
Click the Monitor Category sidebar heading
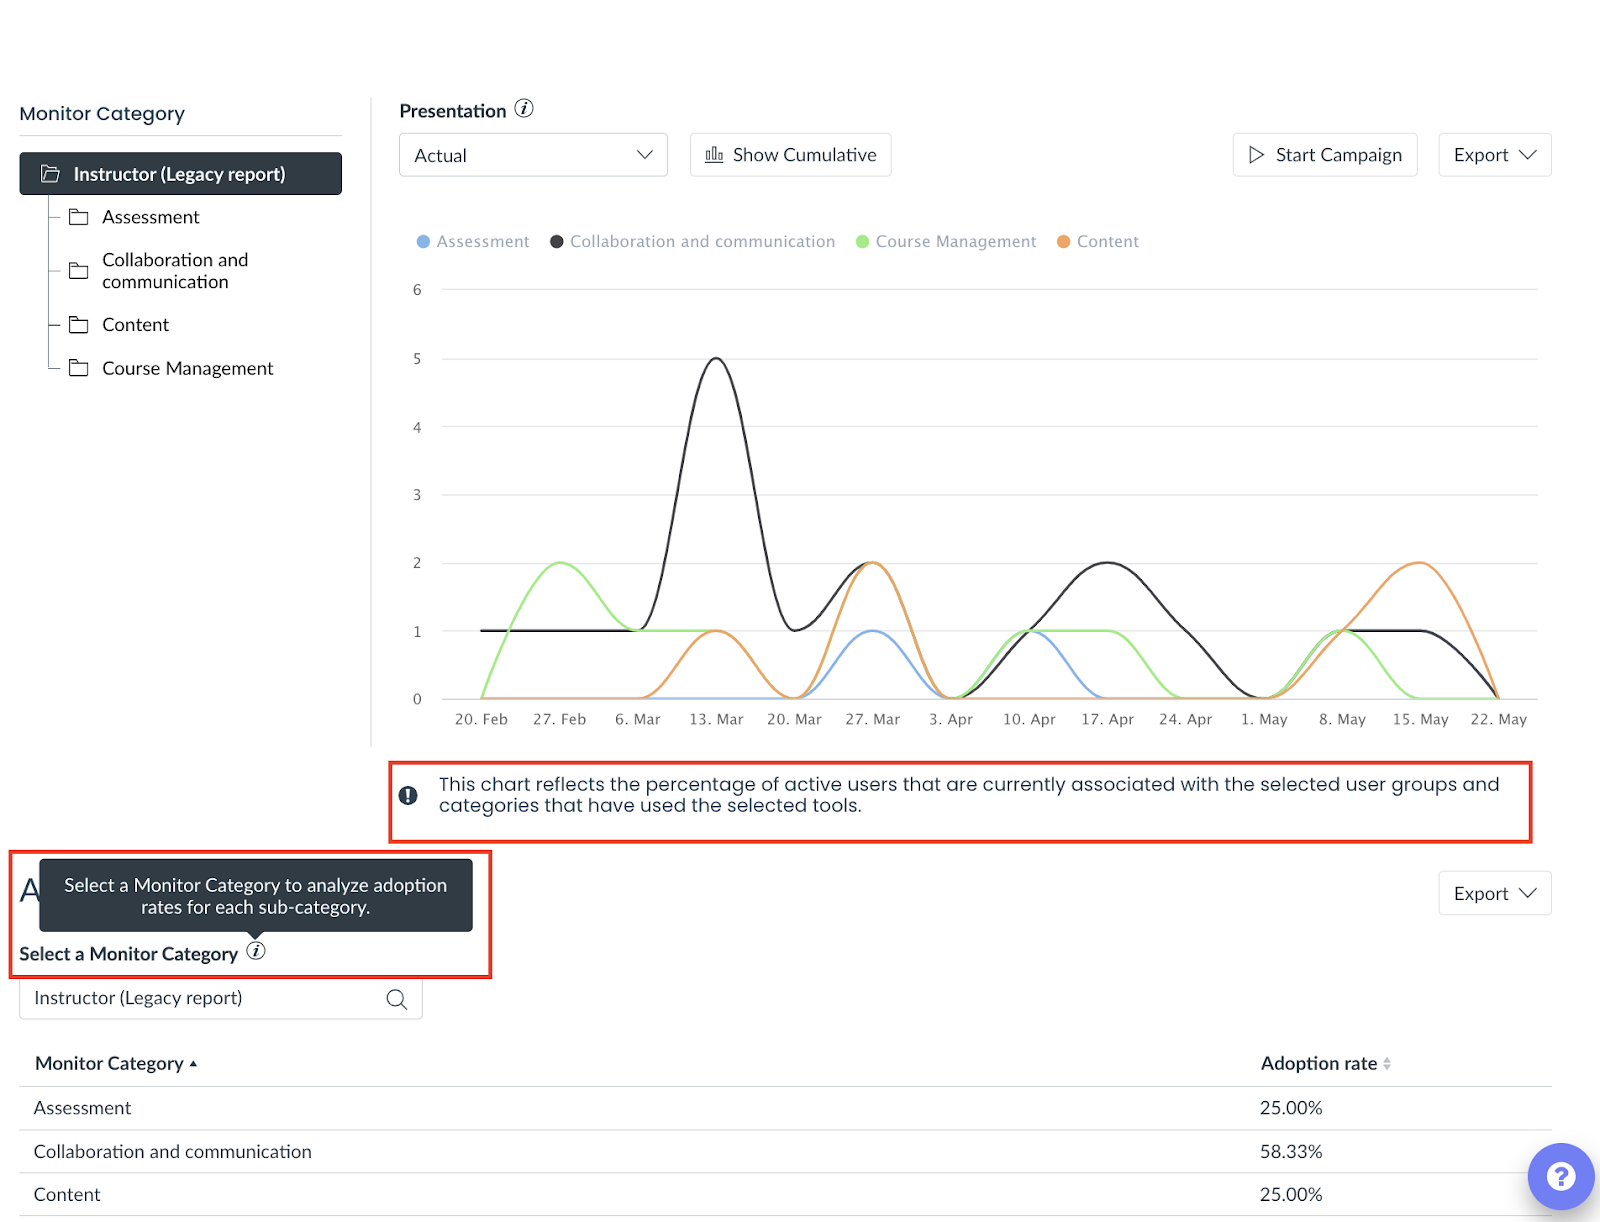pyautogui.click(x=102, y=114)
